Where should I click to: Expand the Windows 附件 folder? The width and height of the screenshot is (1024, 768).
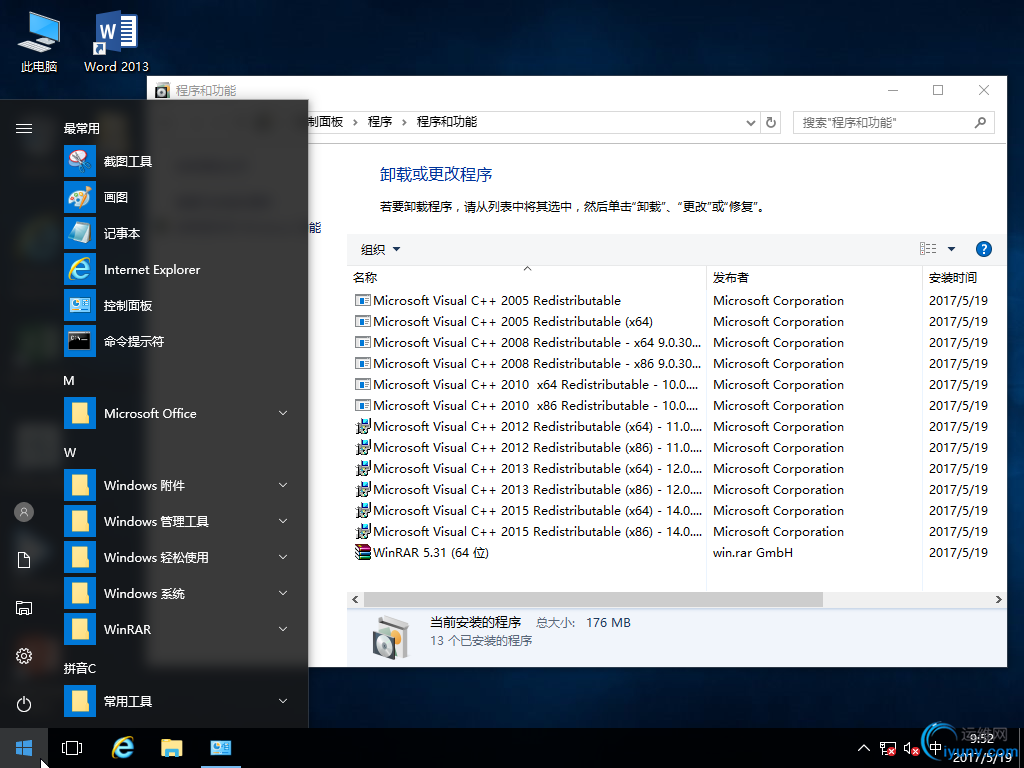tap(178, 485)
